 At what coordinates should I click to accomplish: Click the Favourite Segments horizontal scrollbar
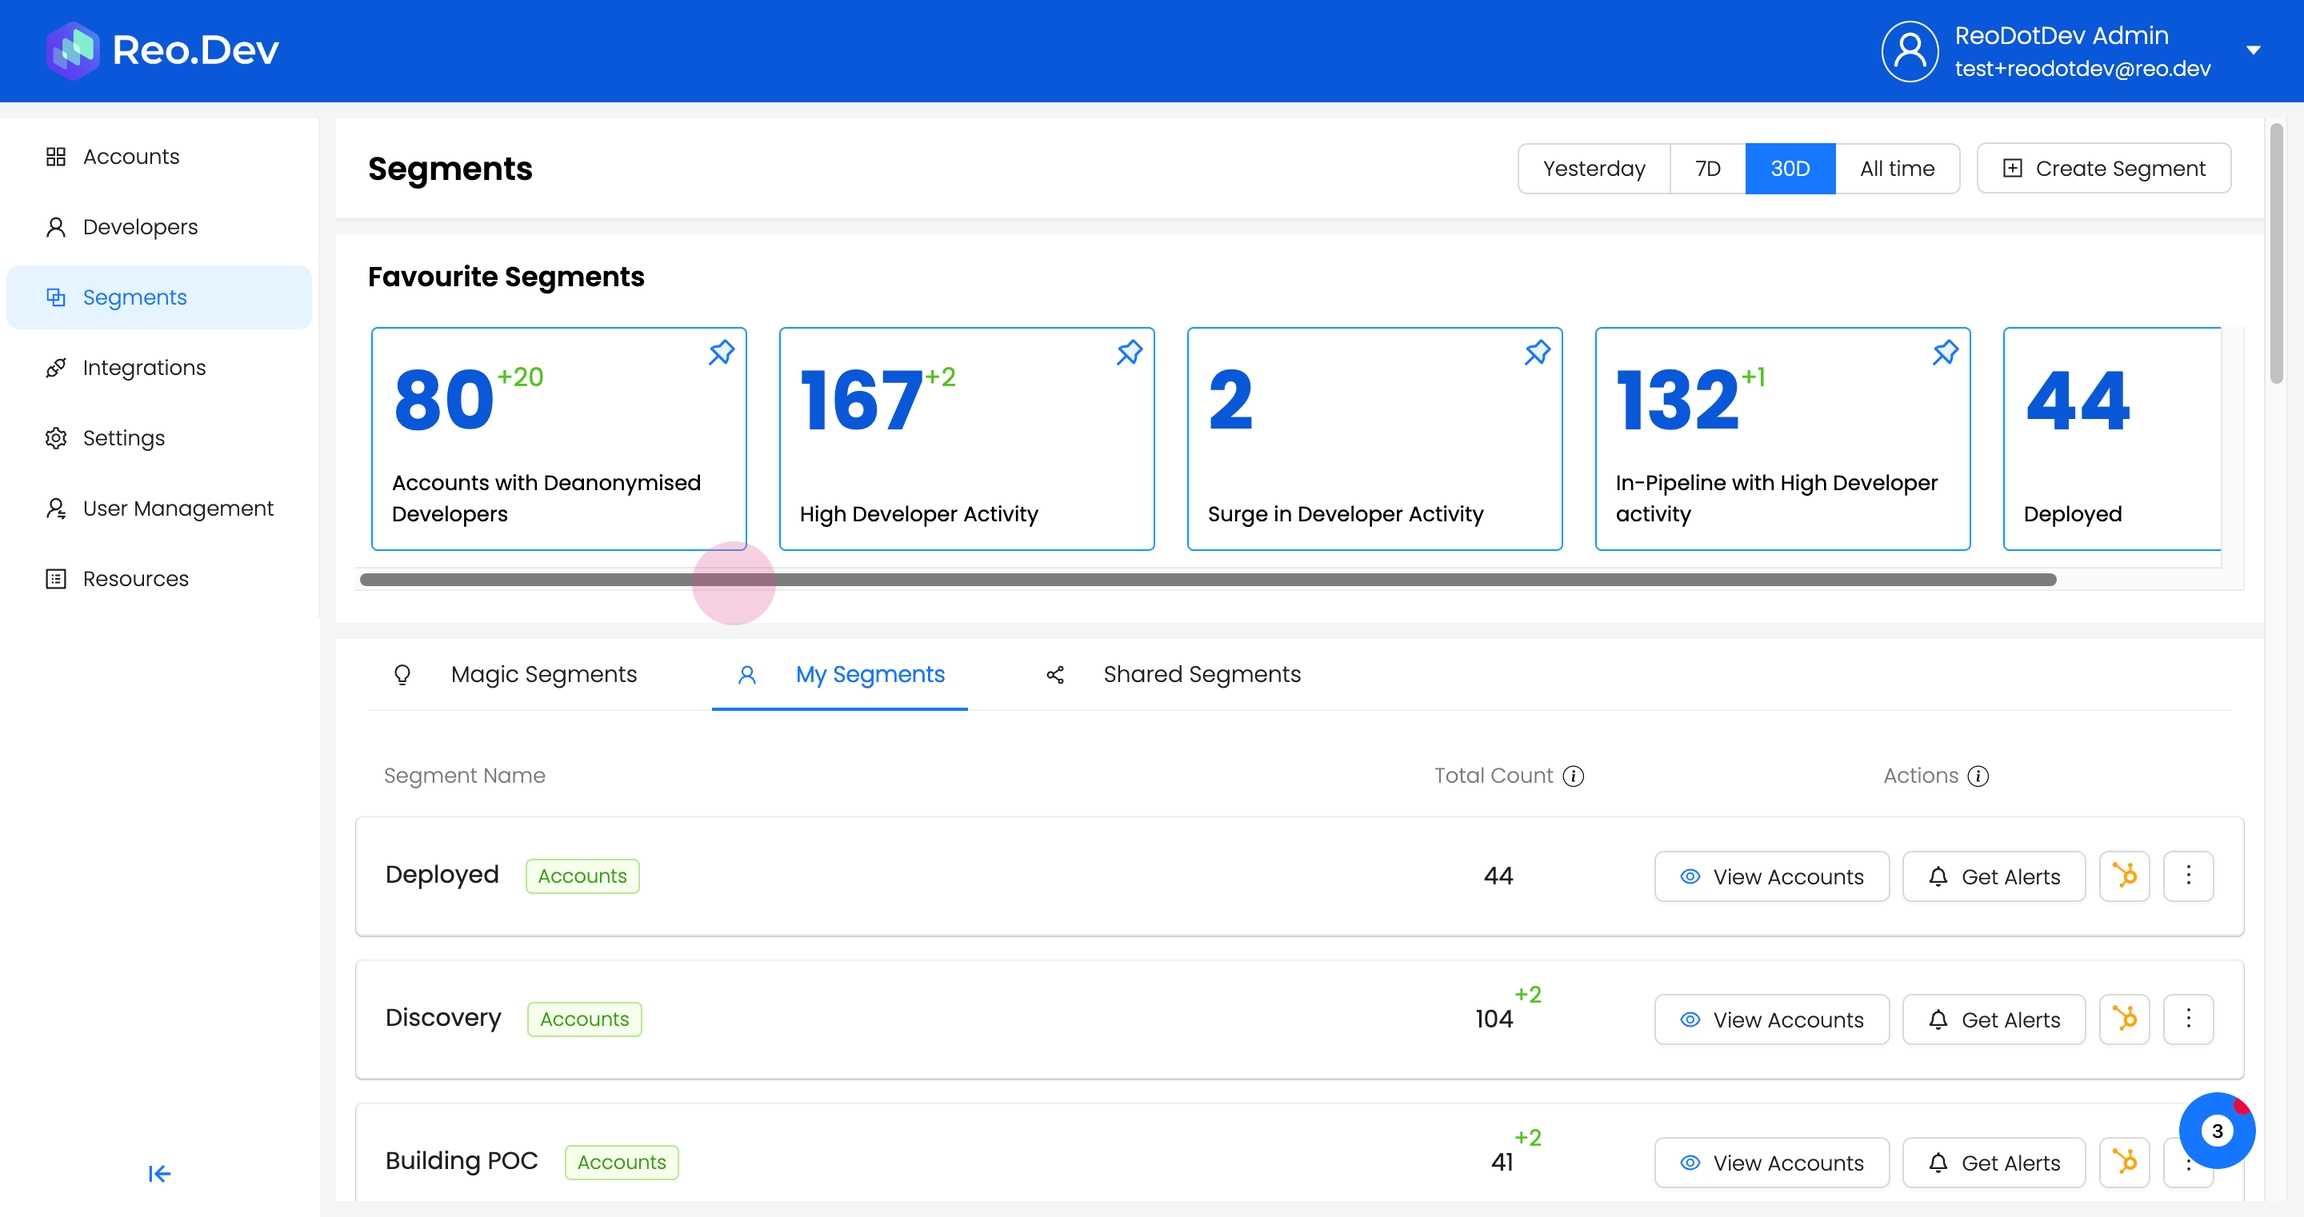pyautogui.click(x=1207, y=580)
